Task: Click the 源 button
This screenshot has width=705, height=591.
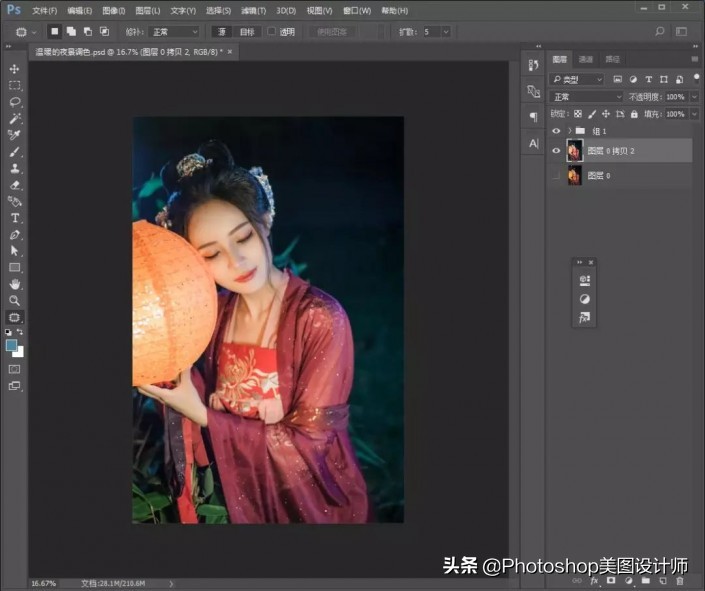Action: pos(222,31)
